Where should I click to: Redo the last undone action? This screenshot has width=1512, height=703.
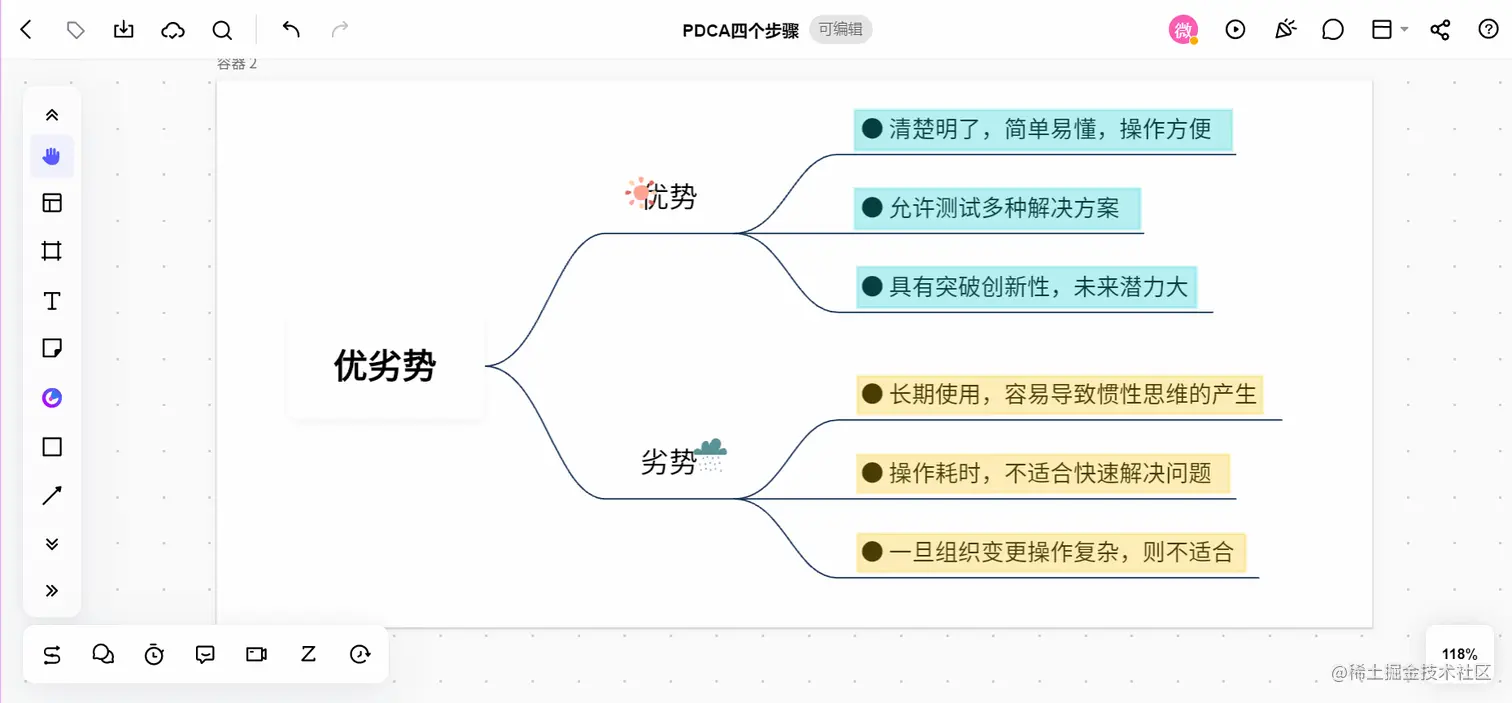340,30
